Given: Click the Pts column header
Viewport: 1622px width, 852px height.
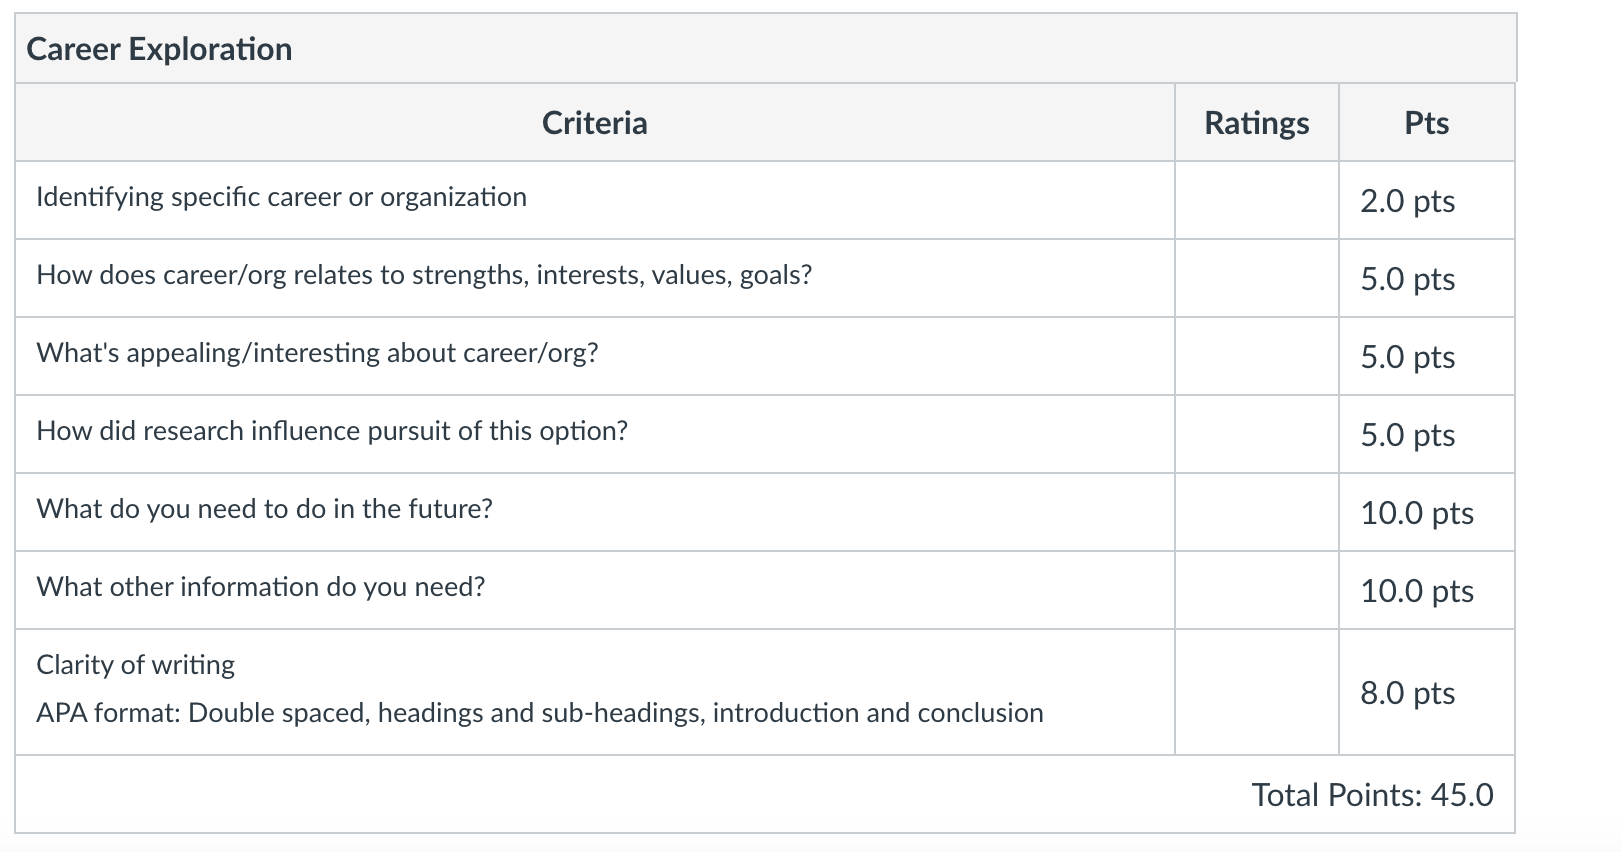Looking at the screenshot, I should click(x=1426, y=122).
